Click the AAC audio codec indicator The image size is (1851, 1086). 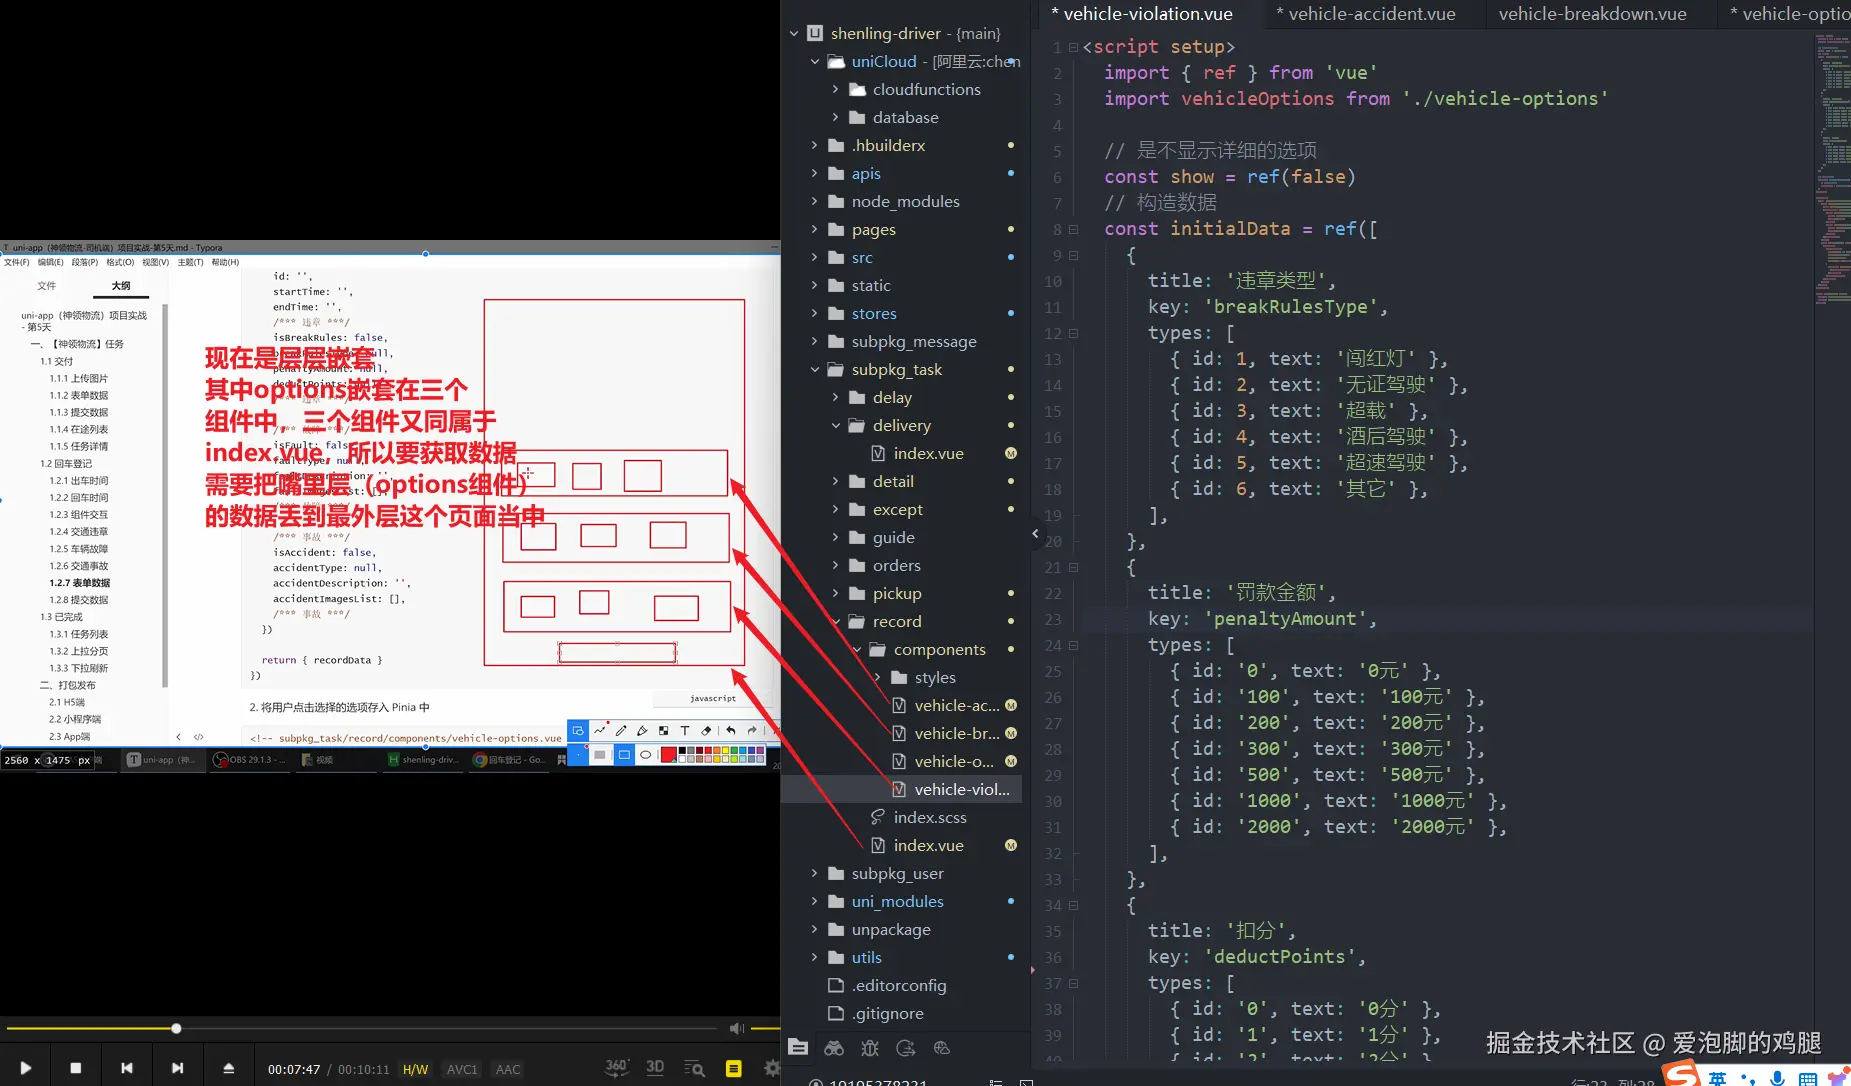point(508,1069)
